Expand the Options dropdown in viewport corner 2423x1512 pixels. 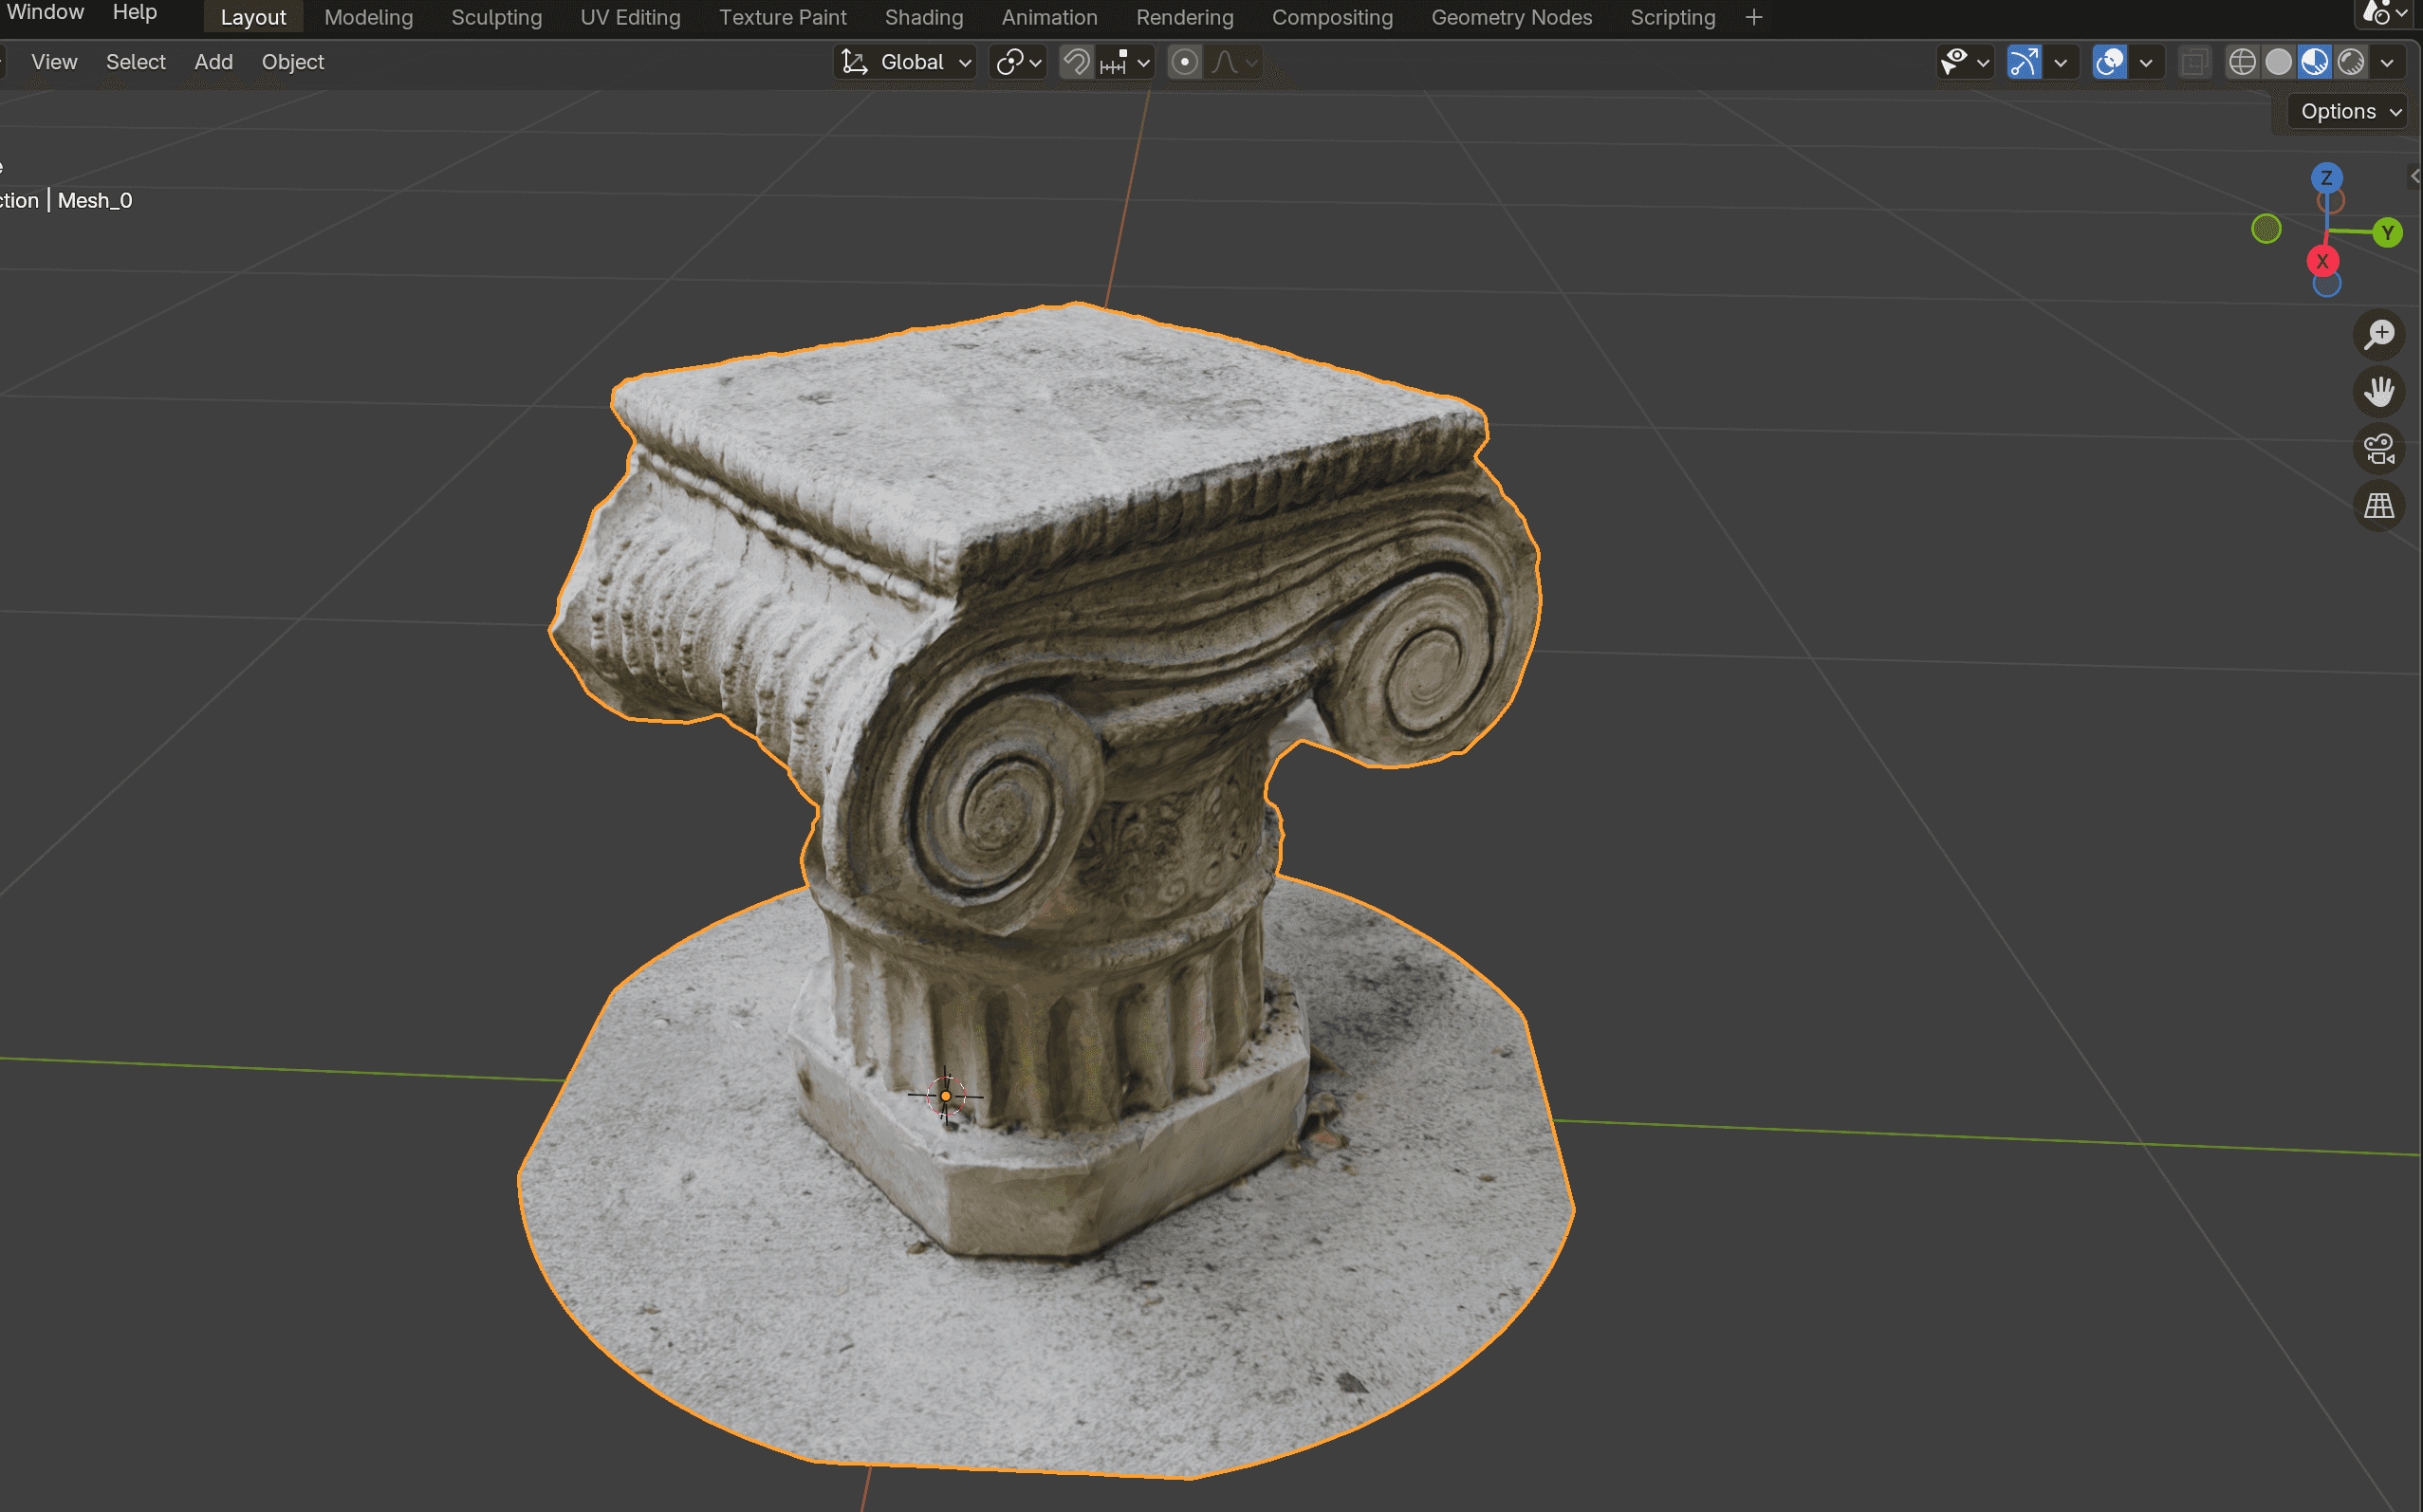(2345, 111)
